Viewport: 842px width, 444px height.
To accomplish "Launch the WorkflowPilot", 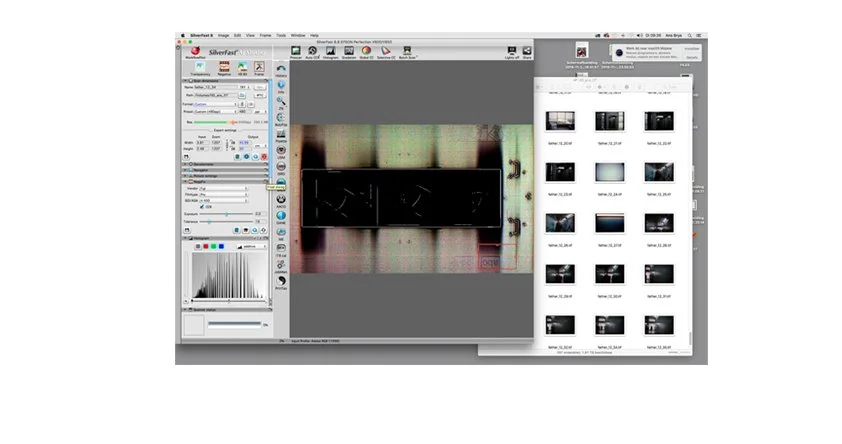I will pyautogui.click(x=195, y=52).
